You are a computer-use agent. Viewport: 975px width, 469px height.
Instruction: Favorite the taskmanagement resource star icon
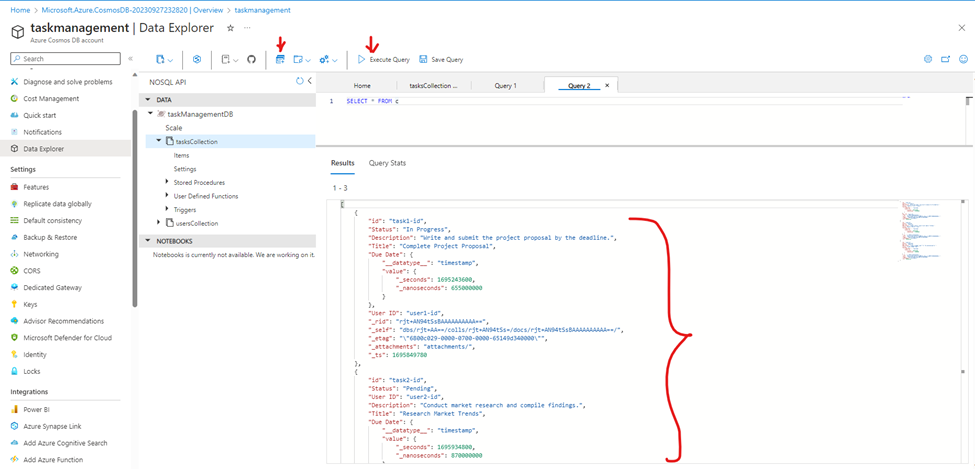click(x=230, y=28)
